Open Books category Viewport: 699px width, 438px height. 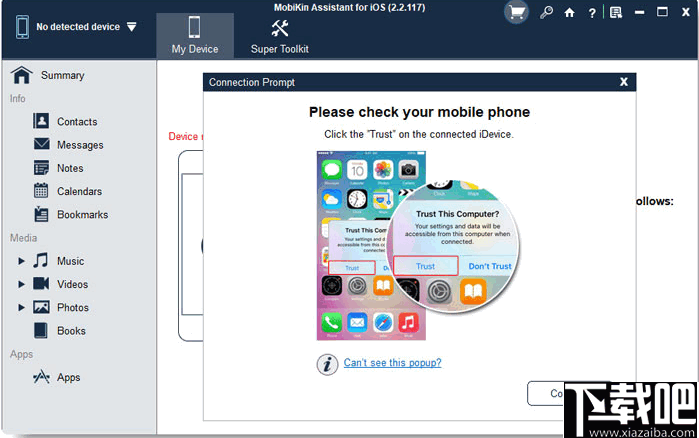[71, 331]
